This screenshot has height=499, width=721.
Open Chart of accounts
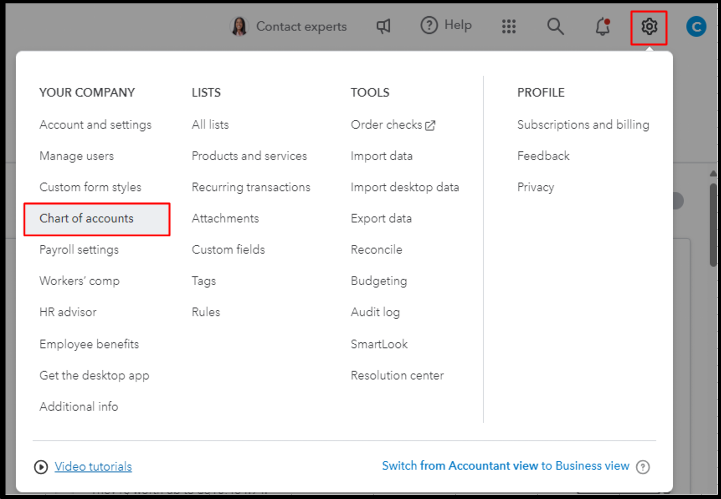(x=86, y=218)
